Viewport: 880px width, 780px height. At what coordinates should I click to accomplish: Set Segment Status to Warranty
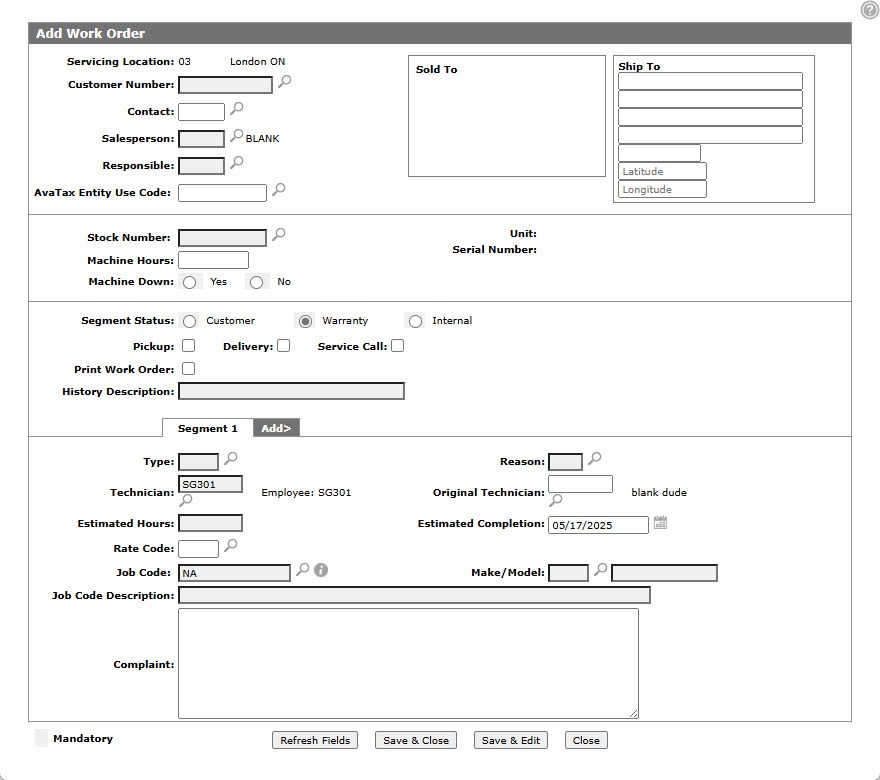pos(305,321)
